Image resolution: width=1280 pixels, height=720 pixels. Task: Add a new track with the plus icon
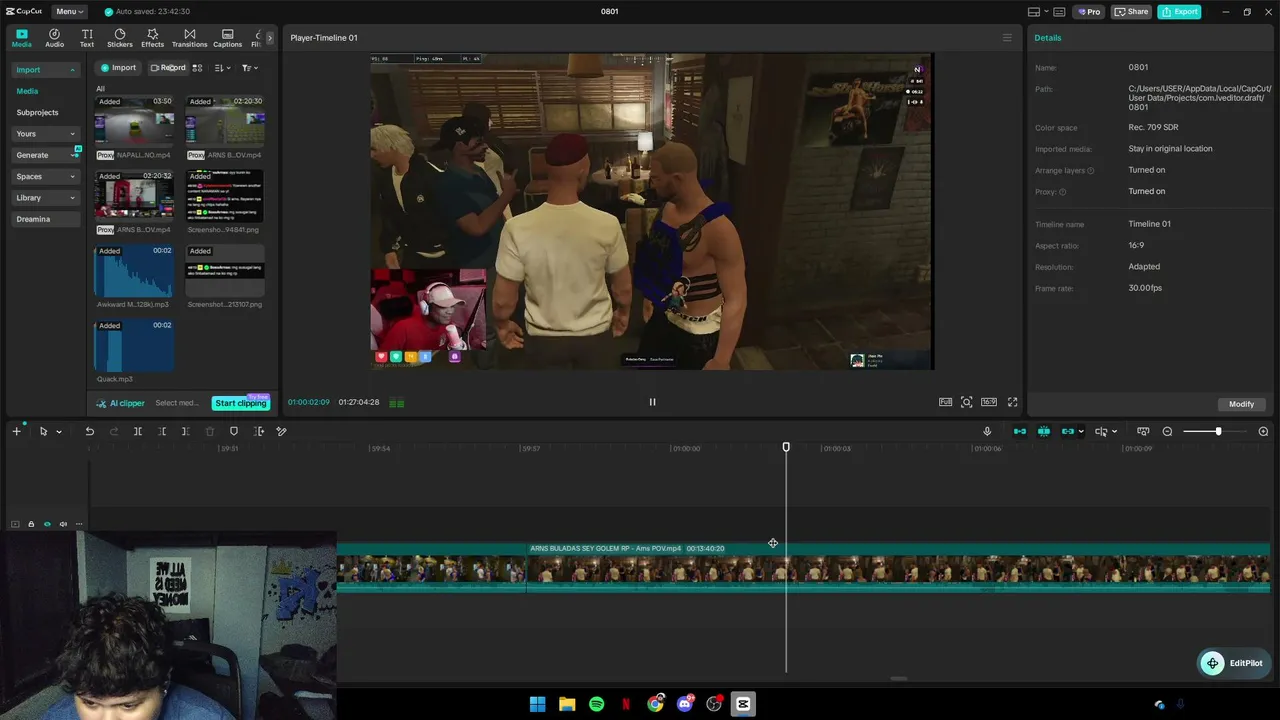16,431
